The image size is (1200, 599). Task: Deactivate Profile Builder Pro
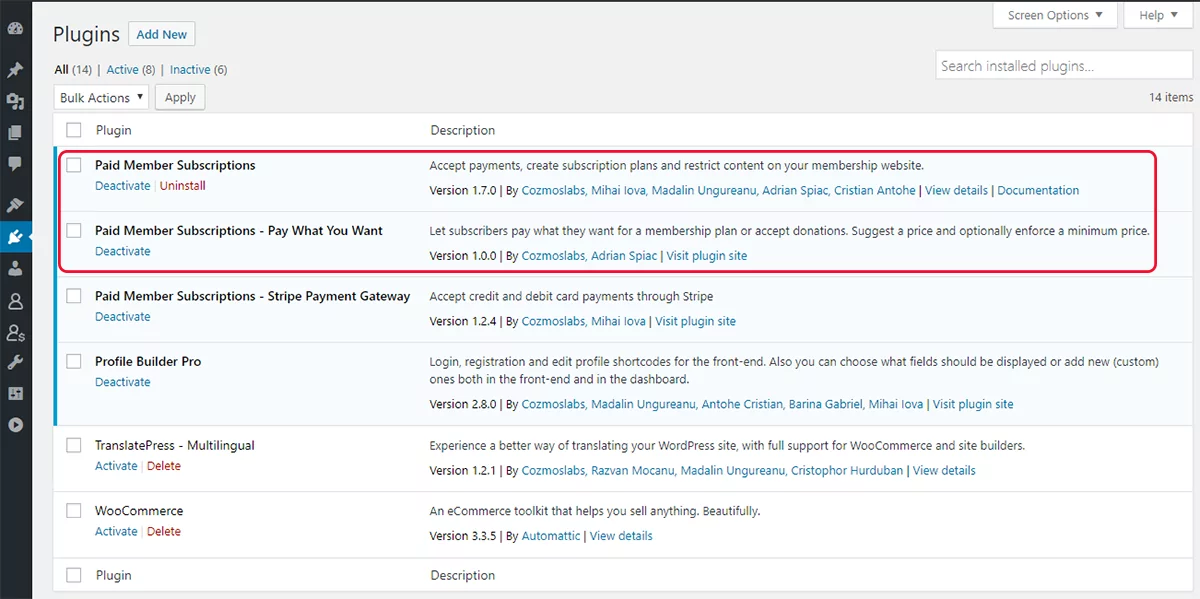123,382
